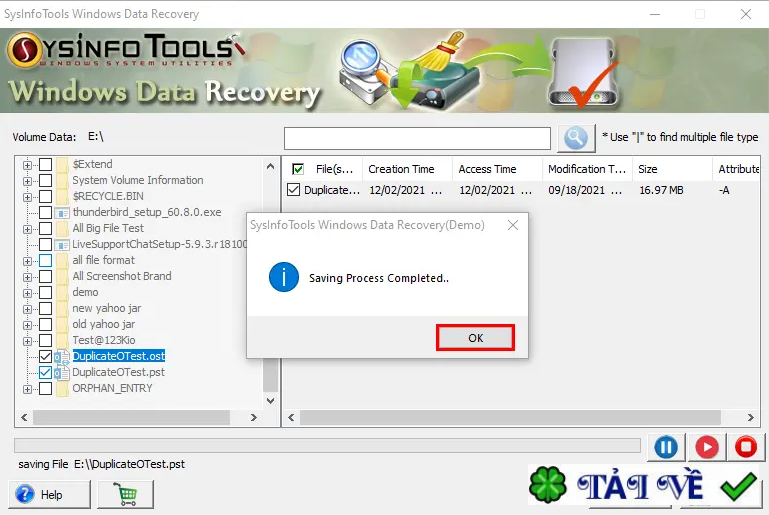769x515 pixels.
Task: Click the 09/18/2021 modification cell
Action: [x=586, y=190]
